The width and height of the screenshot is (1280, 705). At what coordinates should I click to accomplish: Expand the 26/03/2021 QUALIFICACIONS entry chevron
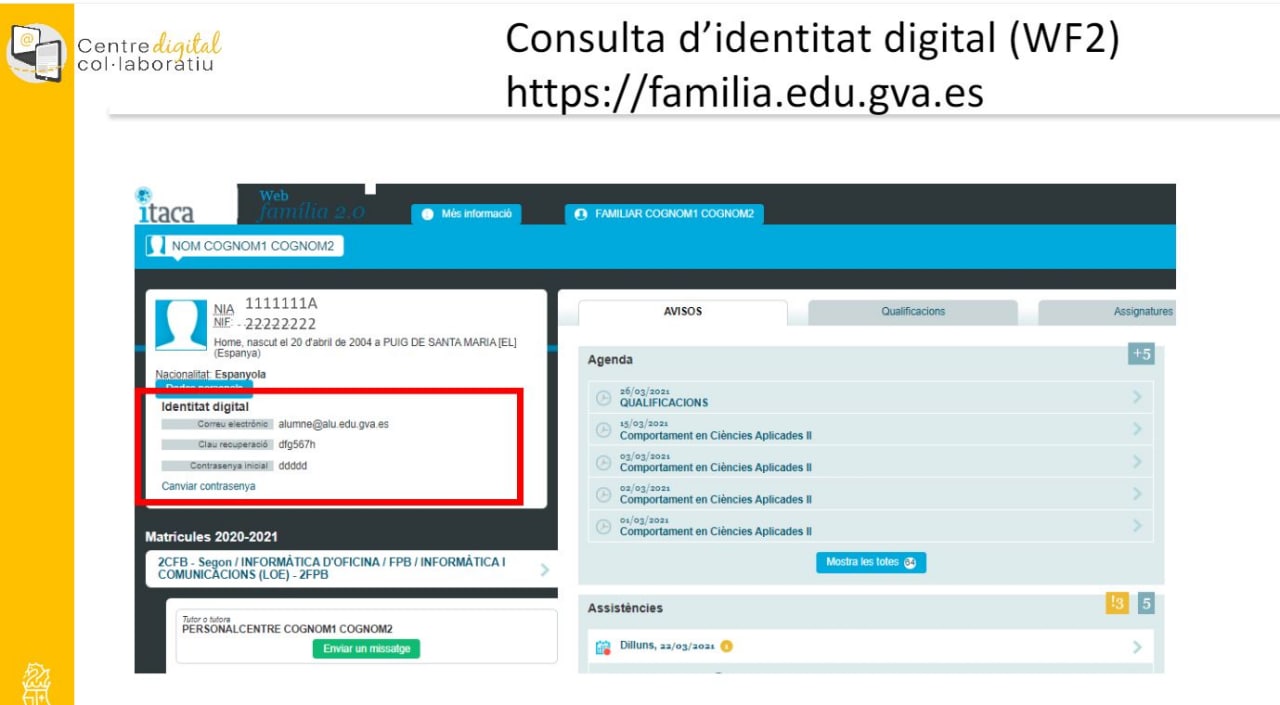coord(1137,397)
